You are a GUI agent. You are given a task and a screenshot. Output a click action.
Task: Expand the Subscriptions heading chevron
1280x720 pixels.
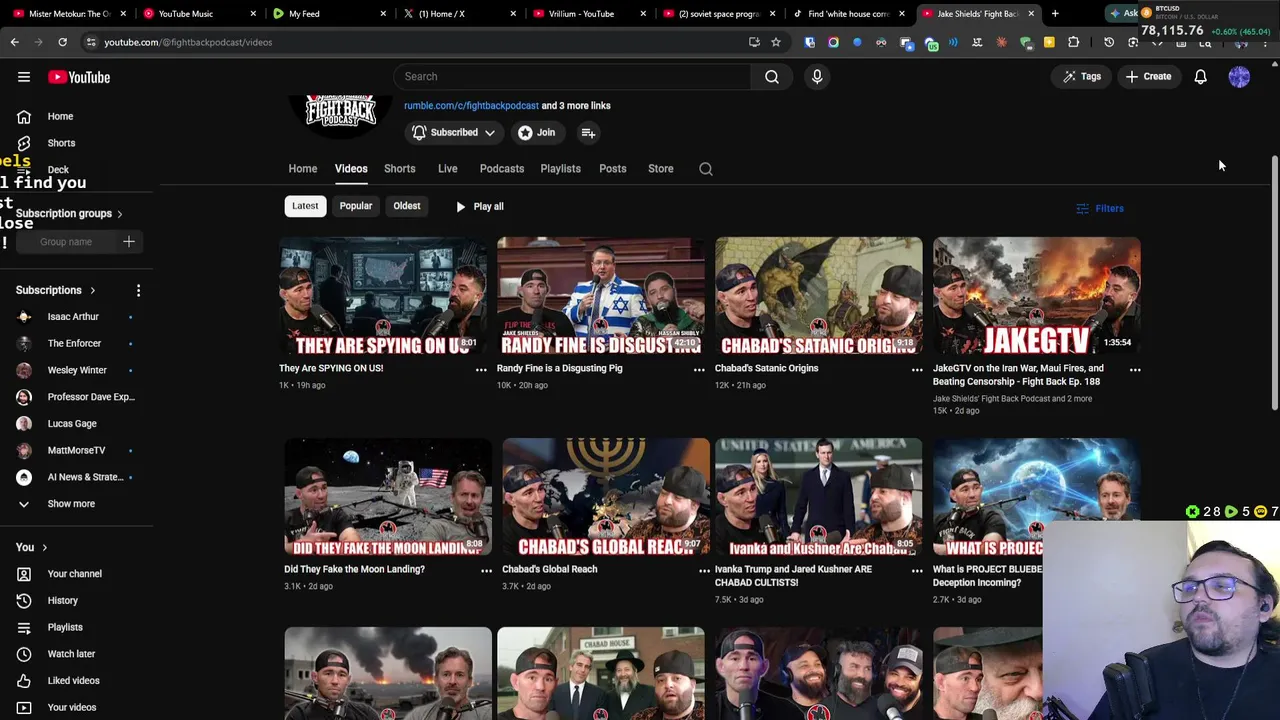(92, 290)
